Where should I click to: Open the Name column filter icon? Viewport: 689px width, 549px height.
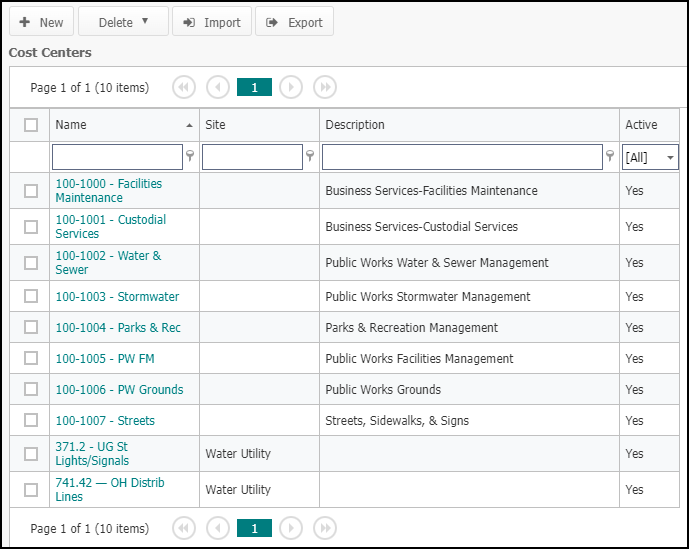(x=190, y=156)
